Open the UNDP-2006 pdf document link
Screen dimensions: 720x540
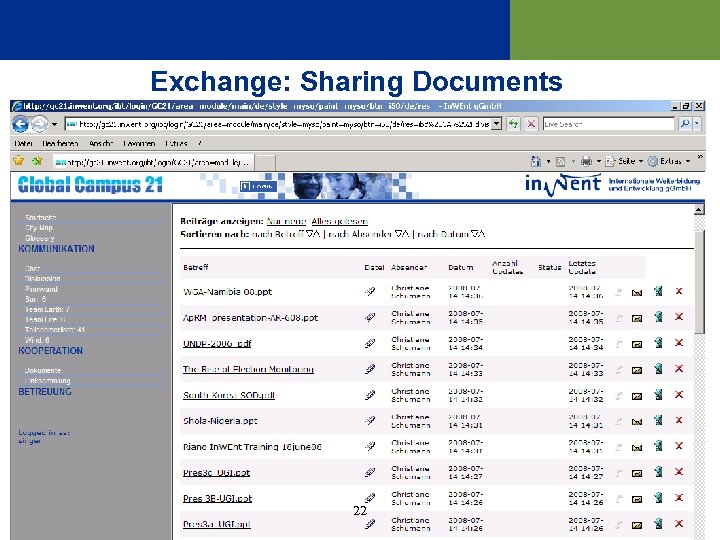217,343
